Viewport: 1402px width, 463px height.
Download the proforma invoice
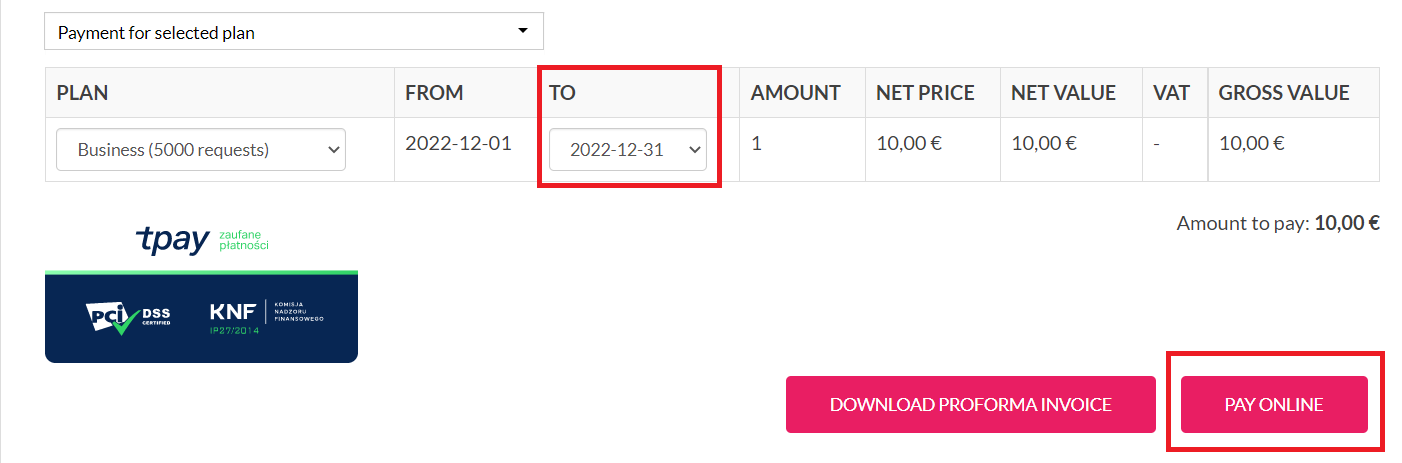(971, 404)
